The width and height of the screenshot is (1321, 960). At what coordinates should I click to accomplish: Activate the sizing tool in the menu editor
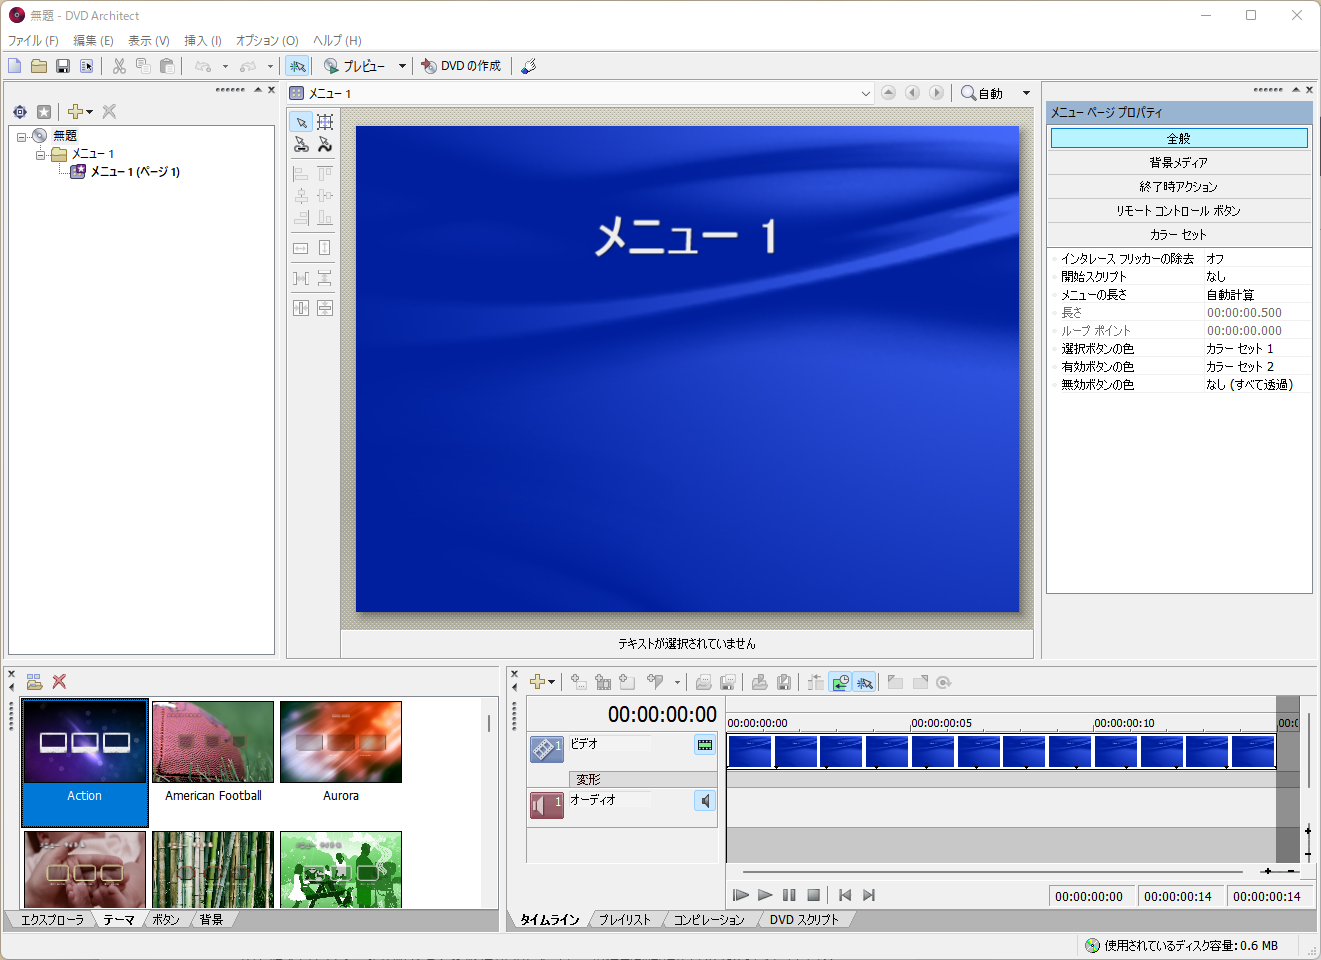click(325, 121)
